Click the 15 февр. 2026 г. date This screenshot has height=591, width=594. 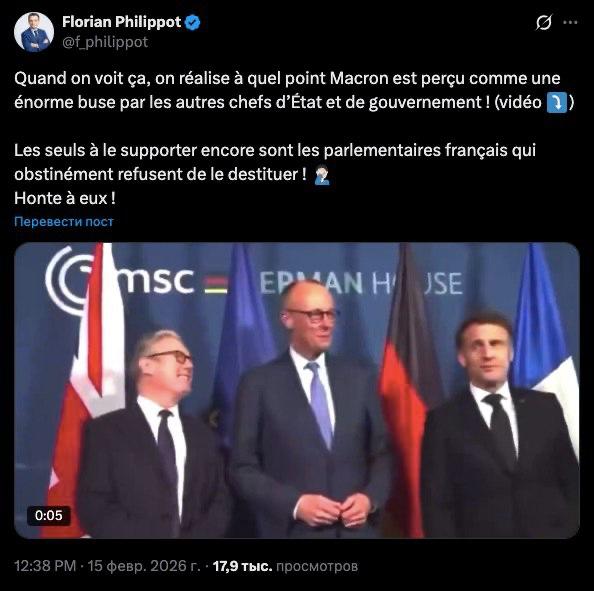click(144, 566)
